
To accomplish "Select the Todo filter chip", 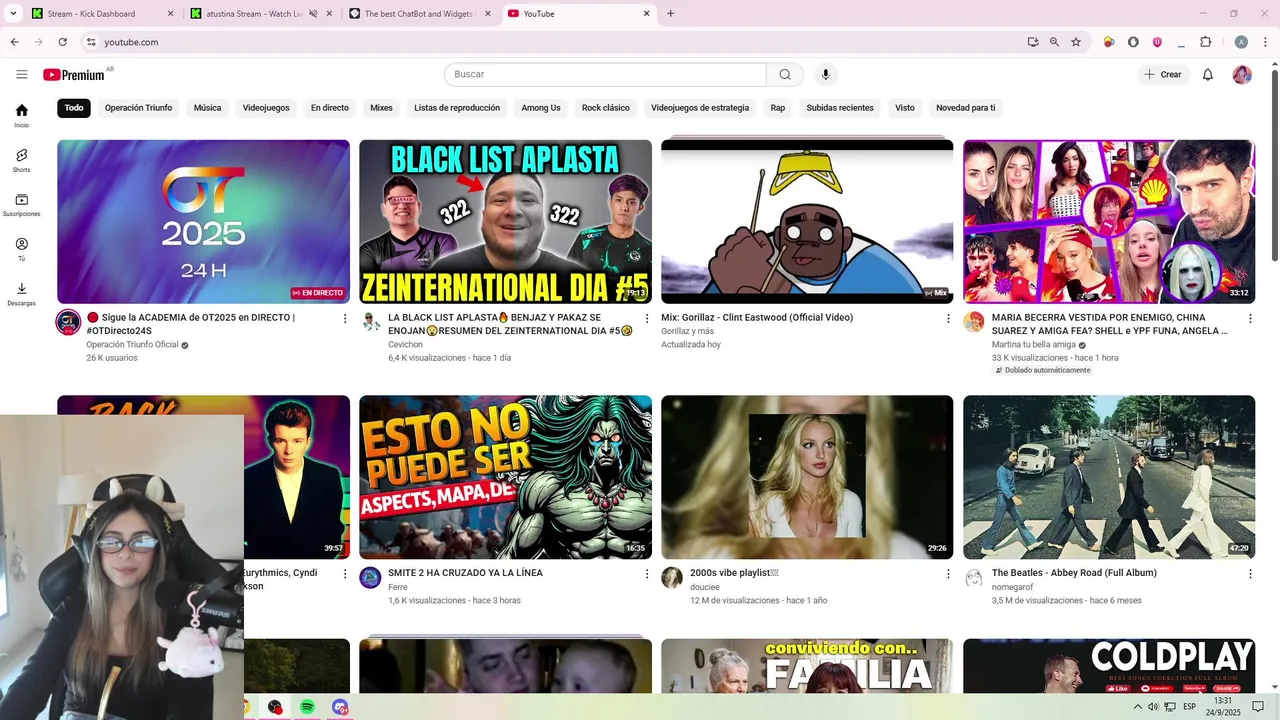I will [74, 108].
